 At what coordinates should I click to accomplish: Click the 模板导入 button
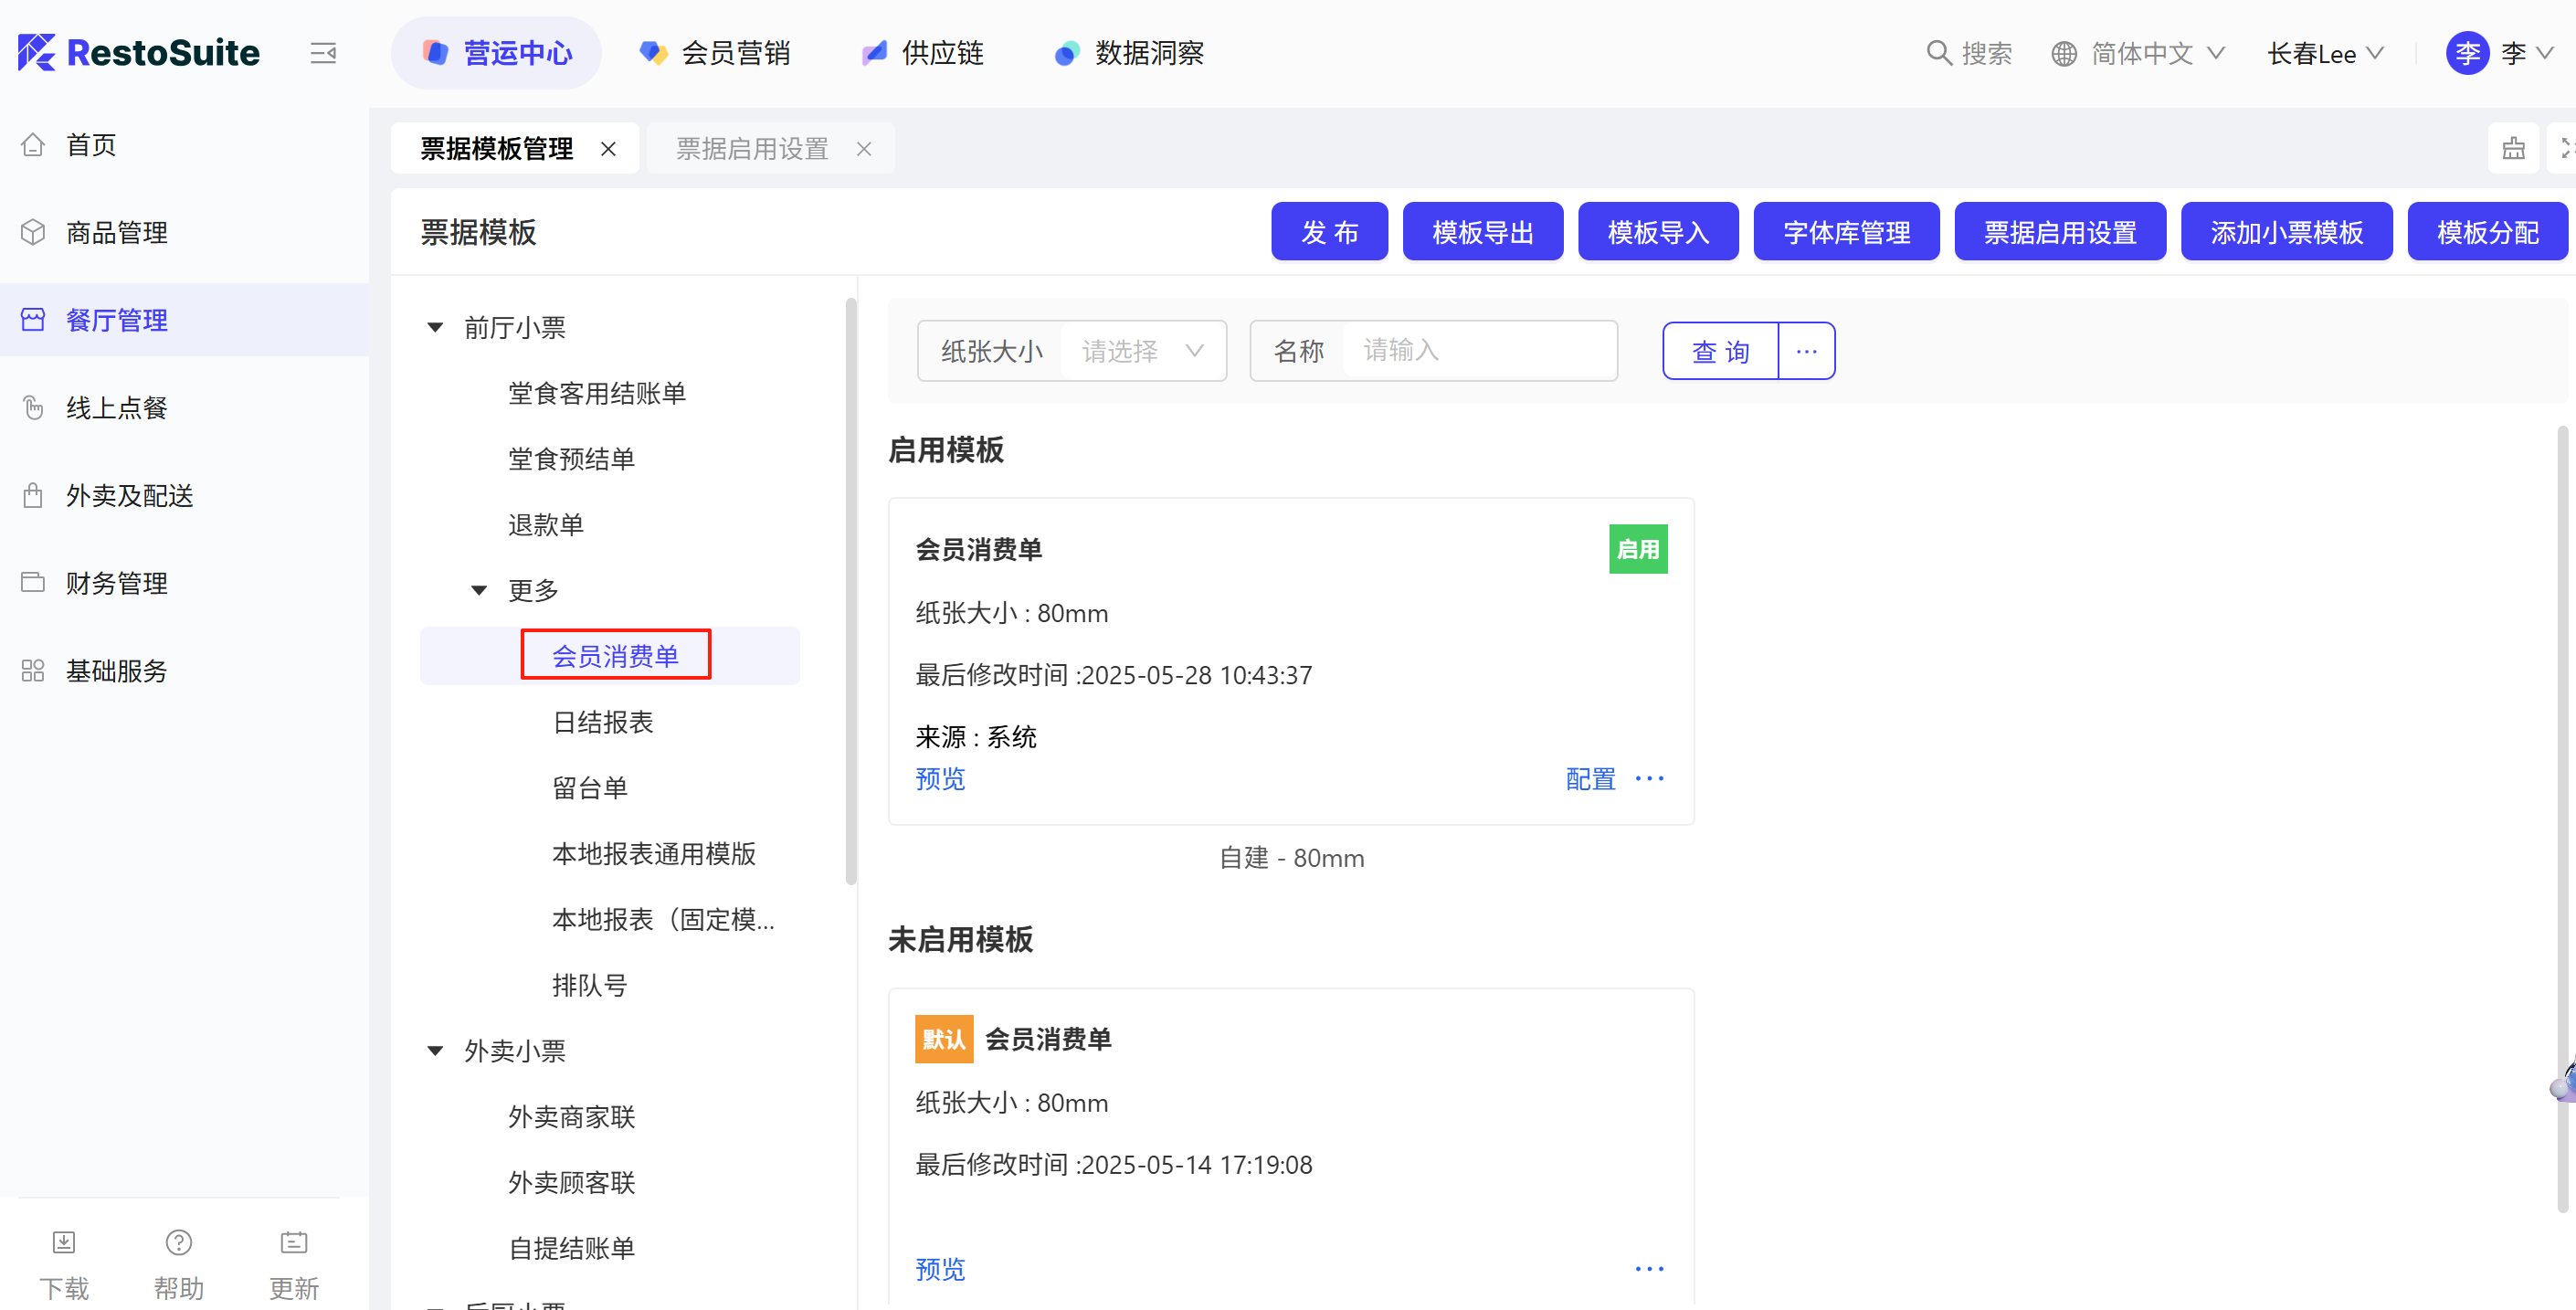coord(1658,232)
